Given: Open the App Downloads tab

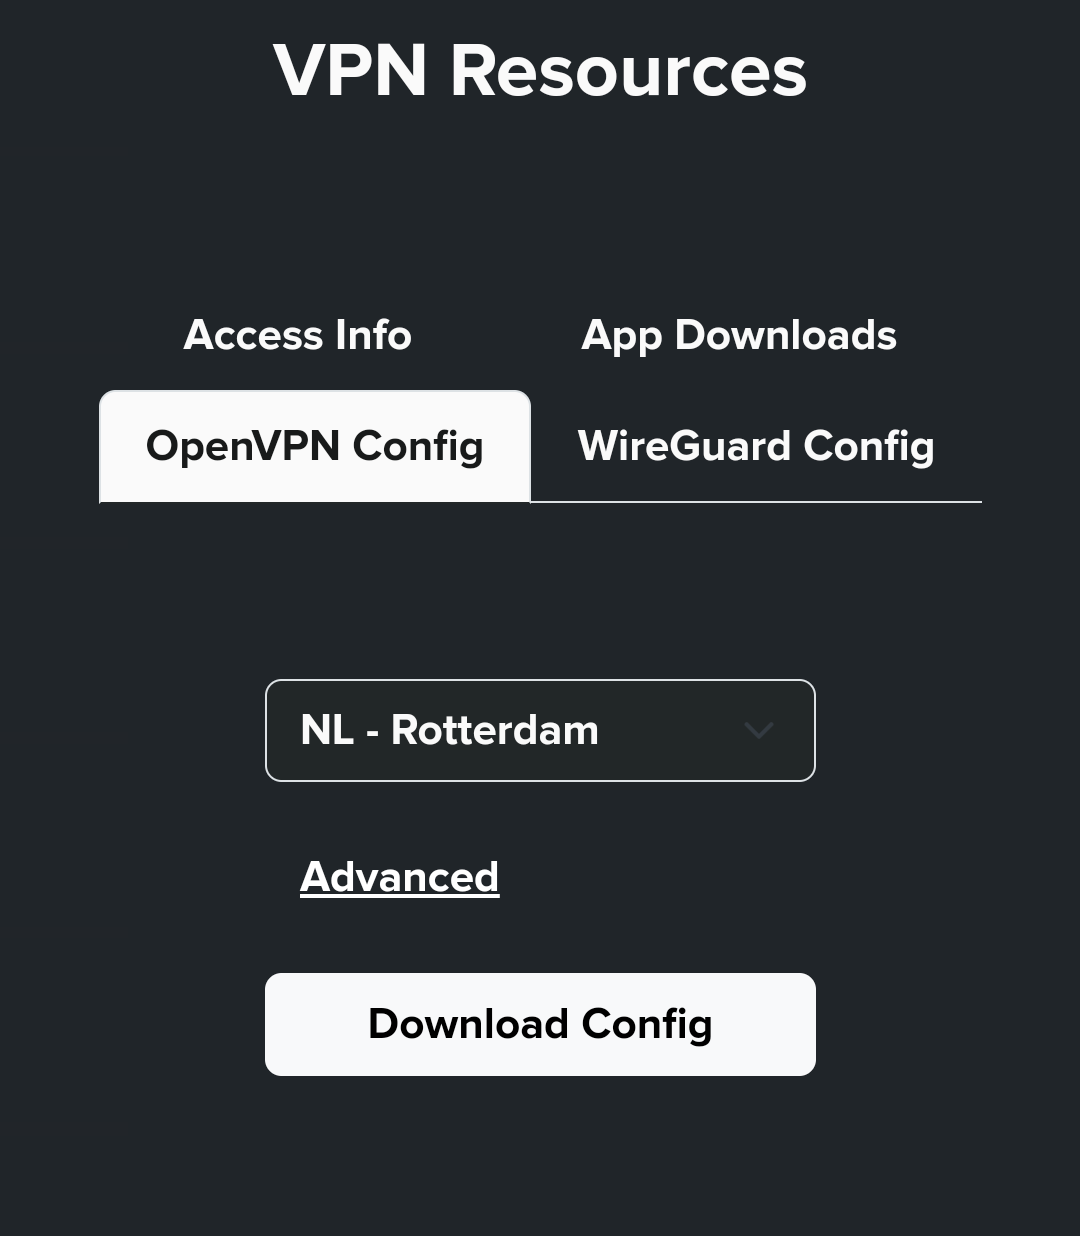Looking at the screenshot, I should (x=738, y=335).
